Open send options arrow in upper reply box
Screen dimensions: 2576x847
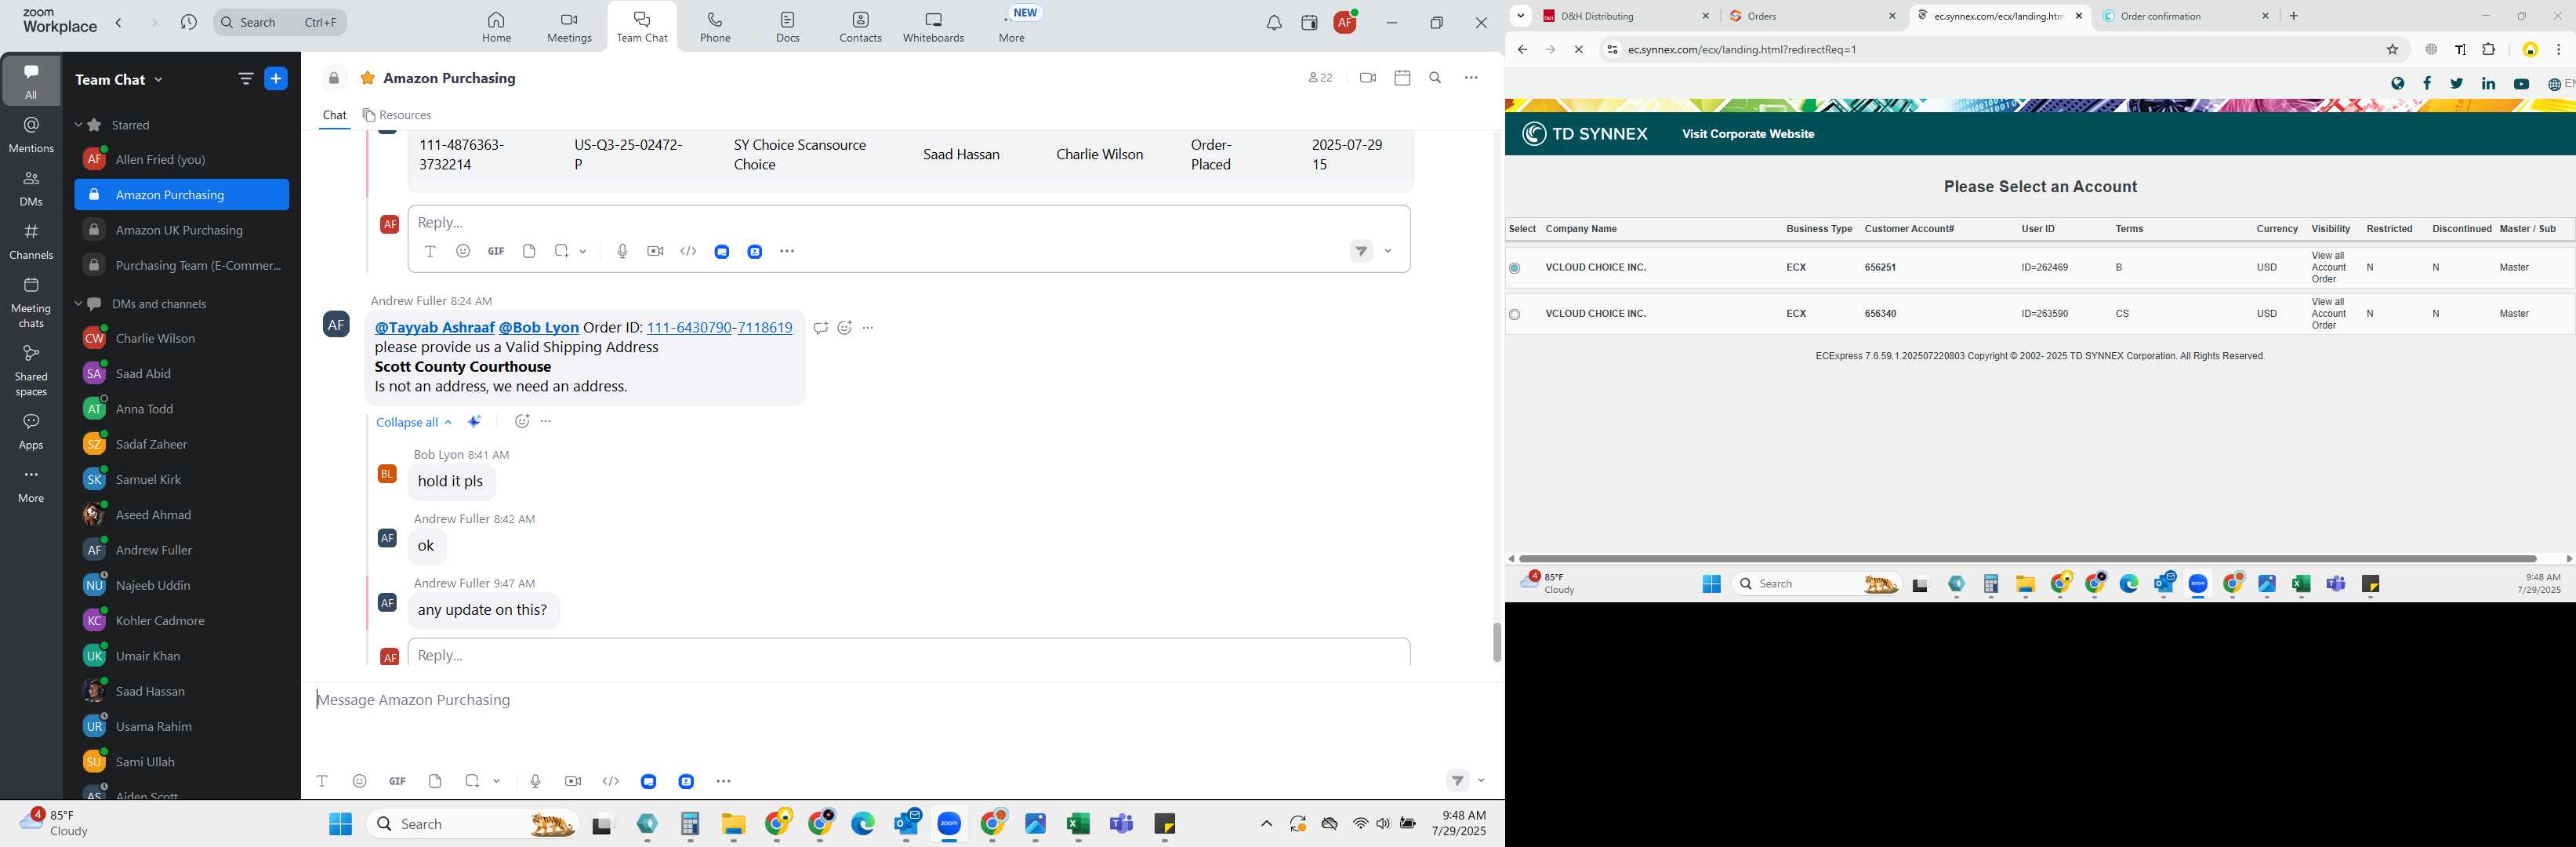tap(1388, 252)
